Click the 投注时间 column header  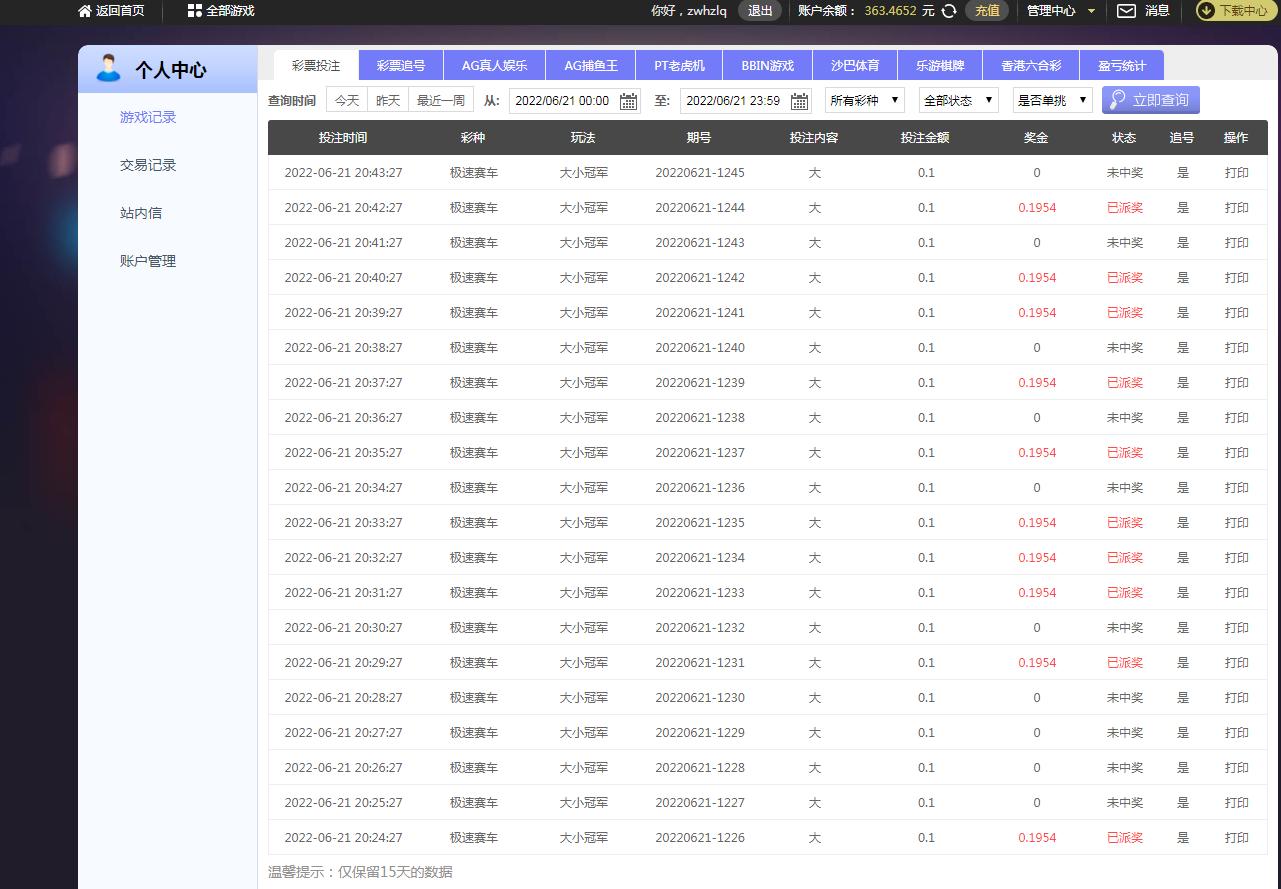pyautogui.click(x=343, y=138)
